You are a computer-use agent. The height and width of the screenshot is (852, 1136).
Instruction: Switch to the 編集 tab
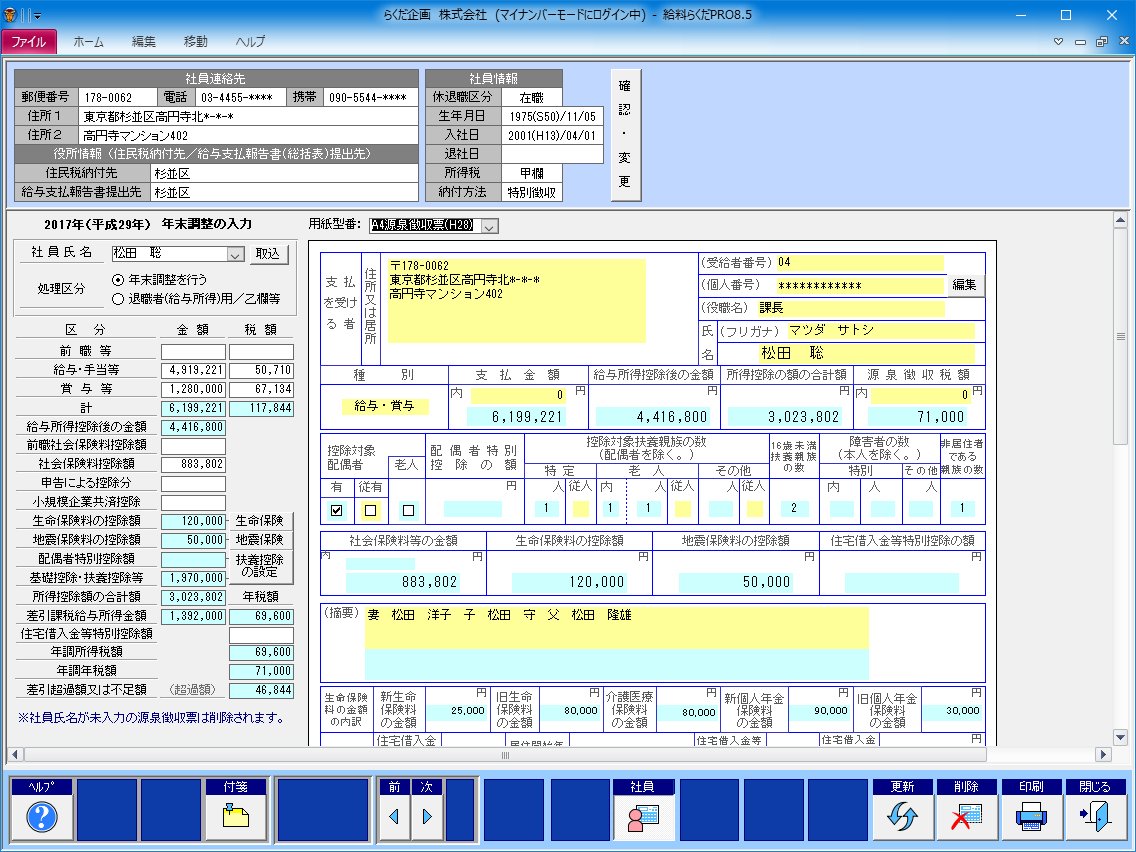143,41
